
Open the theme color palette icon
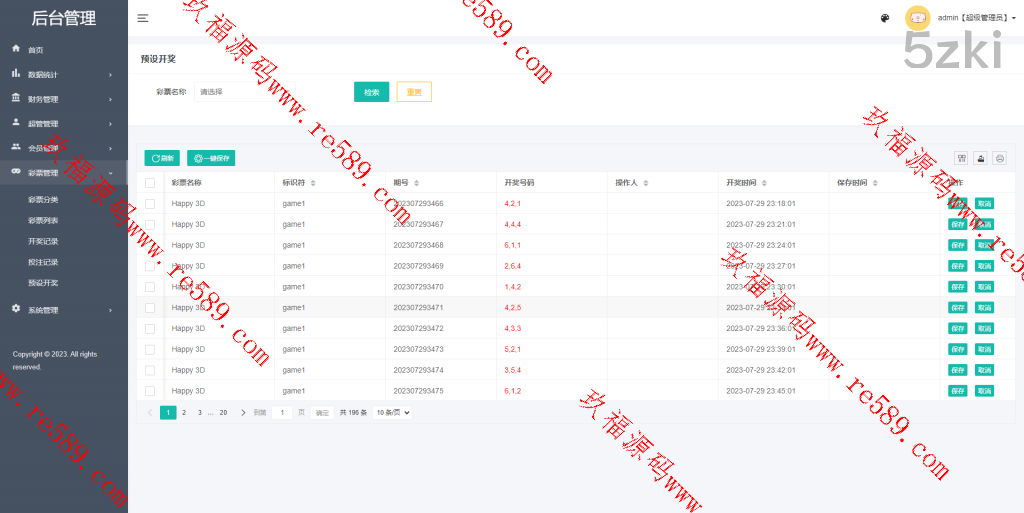pos(885,18)
